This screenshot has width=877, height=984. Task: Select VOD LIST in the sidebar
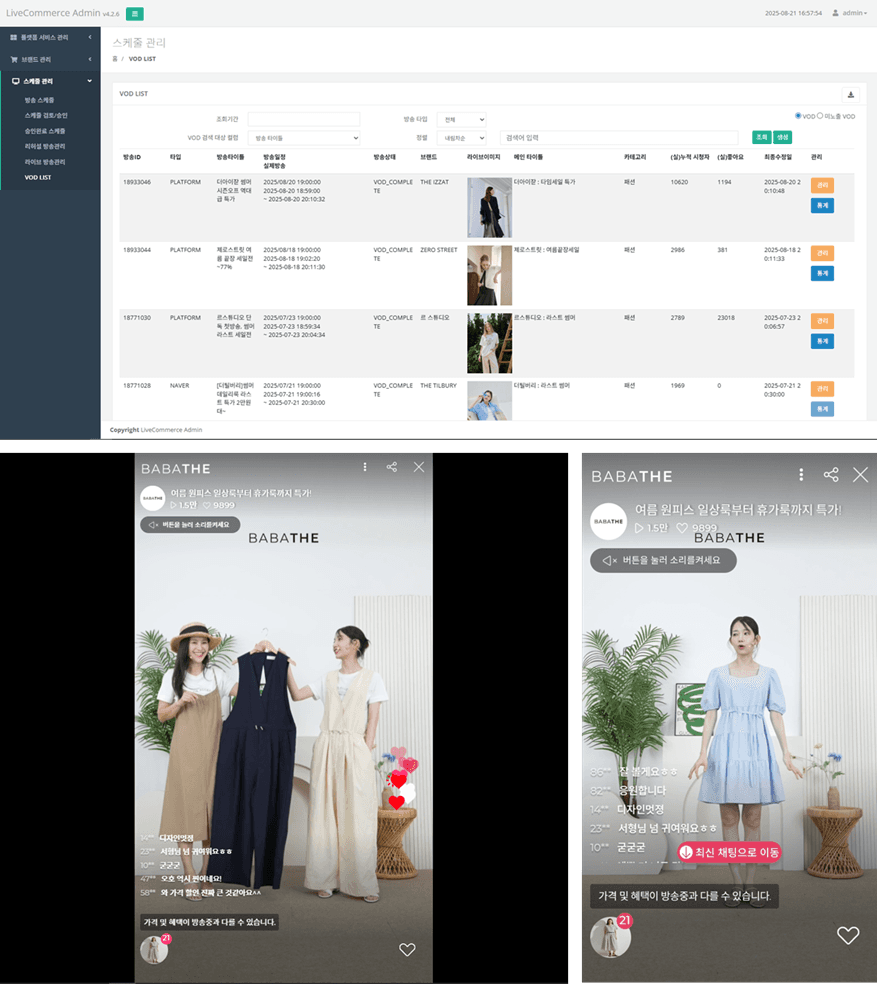38,178
